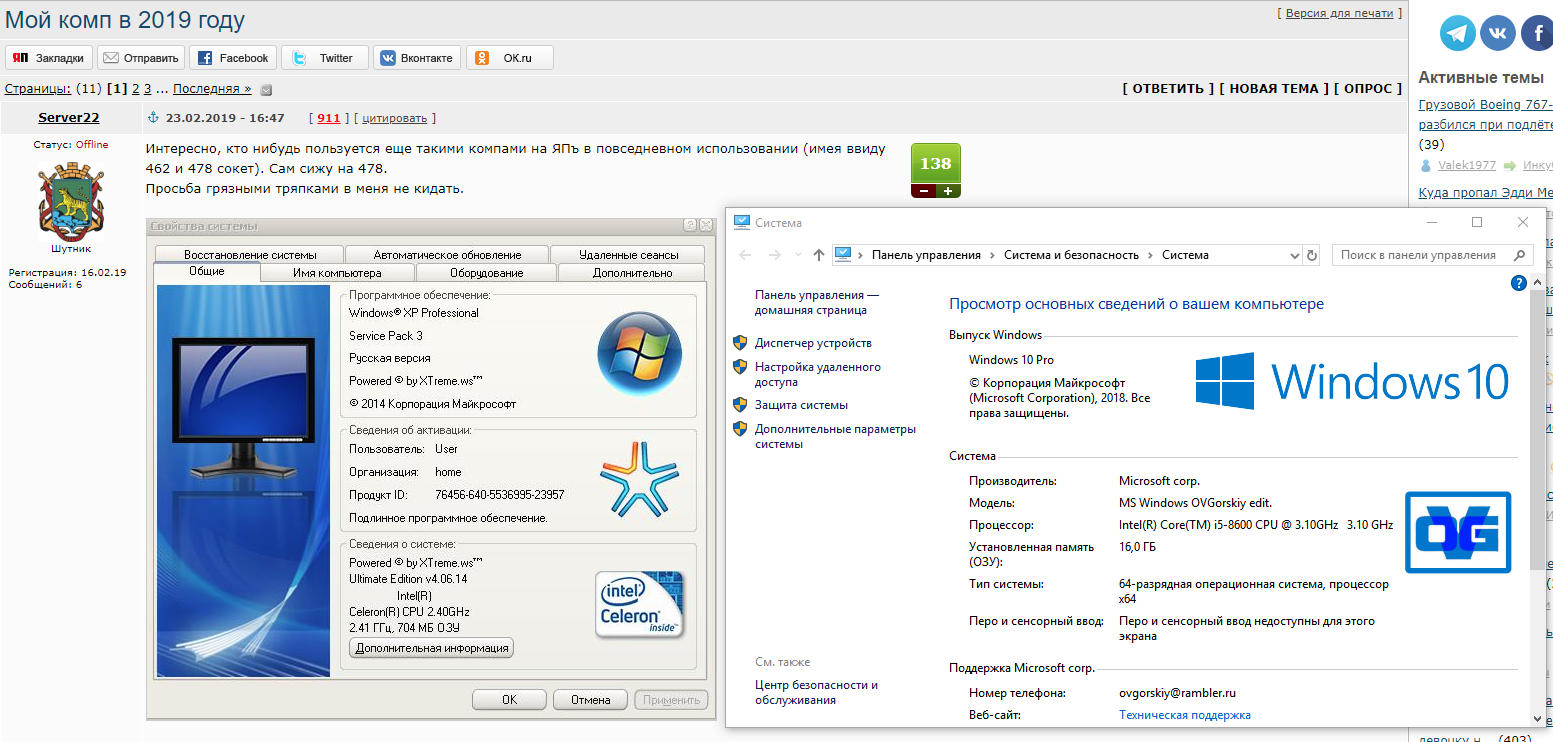Open Диспетчер устройств in System window
Viewport: 1553px width, 742px height.
(x=813, y=343)
